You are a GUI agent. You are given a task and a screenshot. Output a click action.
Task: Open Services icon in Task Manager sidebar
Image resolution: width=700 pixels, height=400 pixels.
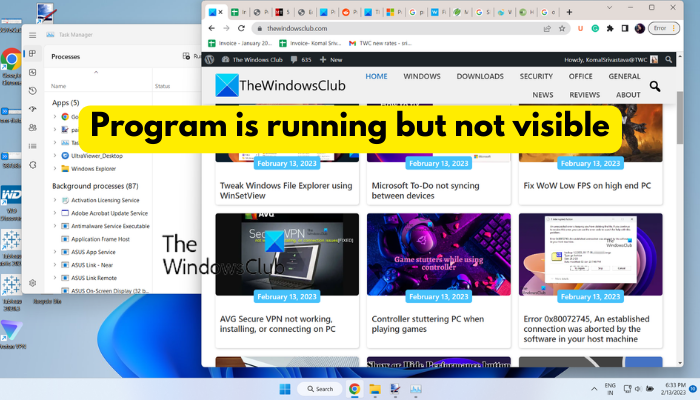point(33,165)
